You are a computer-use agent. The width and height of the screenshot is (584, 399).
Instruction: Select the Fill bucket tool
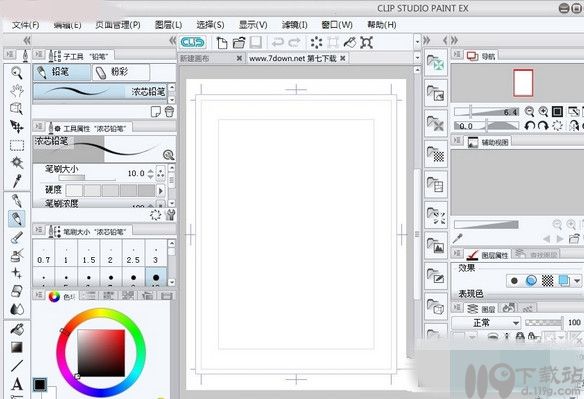coord(17,329)
